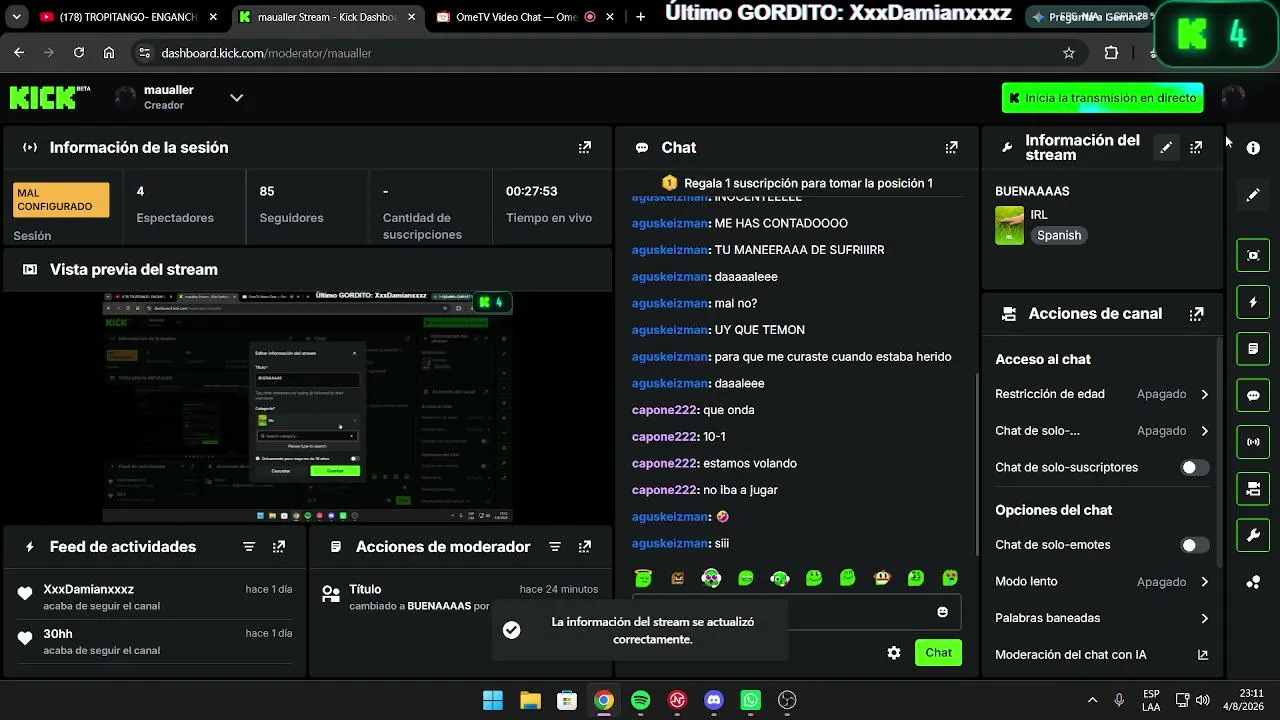Pop out the Acciones de canal panel
Viewport: 1280px width, 720px height.
pyautogui.click(x=1196, y=314)
